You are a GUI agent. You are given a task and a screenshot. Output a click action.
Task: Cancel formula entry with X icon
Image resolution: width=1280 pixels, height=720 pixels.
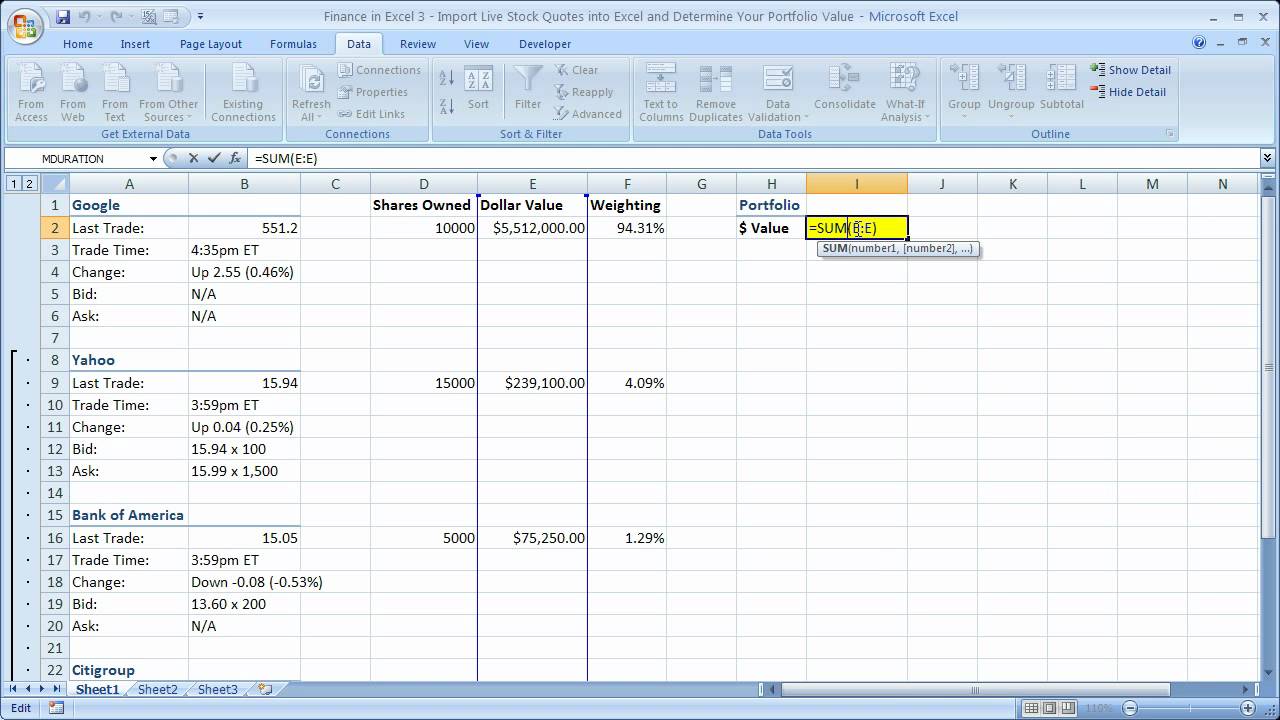pos(193,158)
